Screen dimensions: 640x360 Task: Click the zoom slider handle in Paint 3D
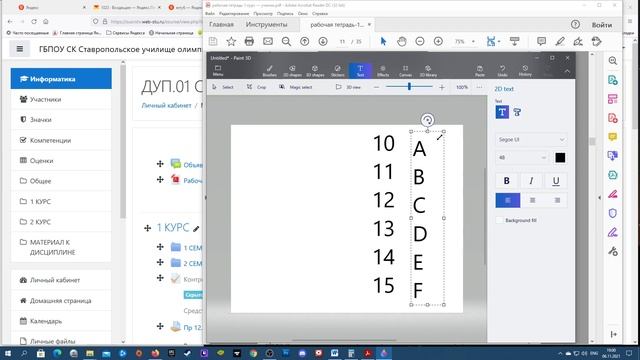point(409,87)
